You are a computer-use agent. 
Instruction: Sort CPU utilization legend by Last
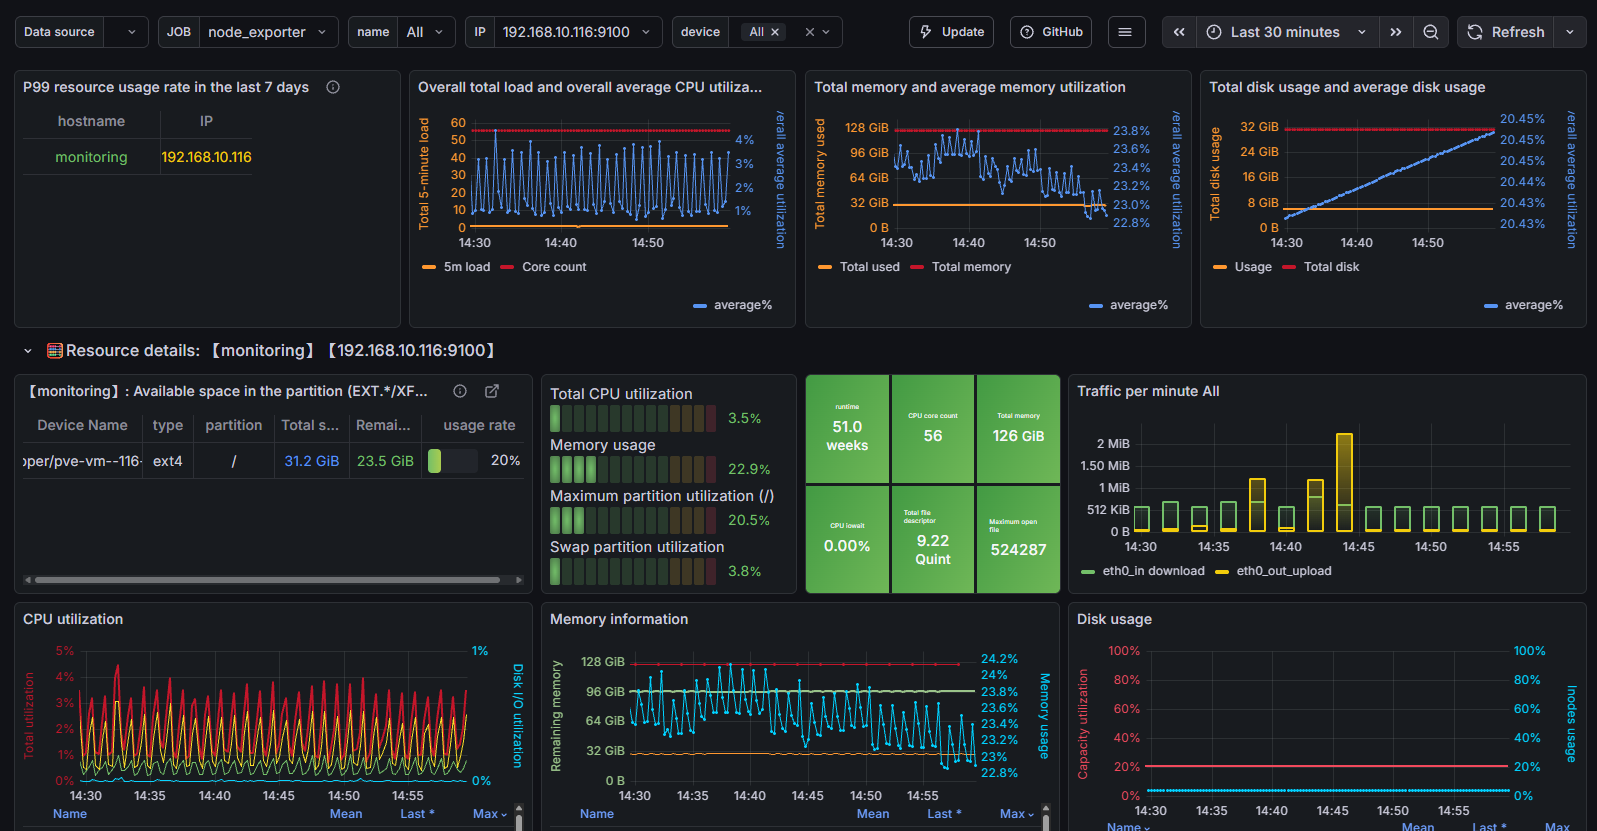[417, 814]
